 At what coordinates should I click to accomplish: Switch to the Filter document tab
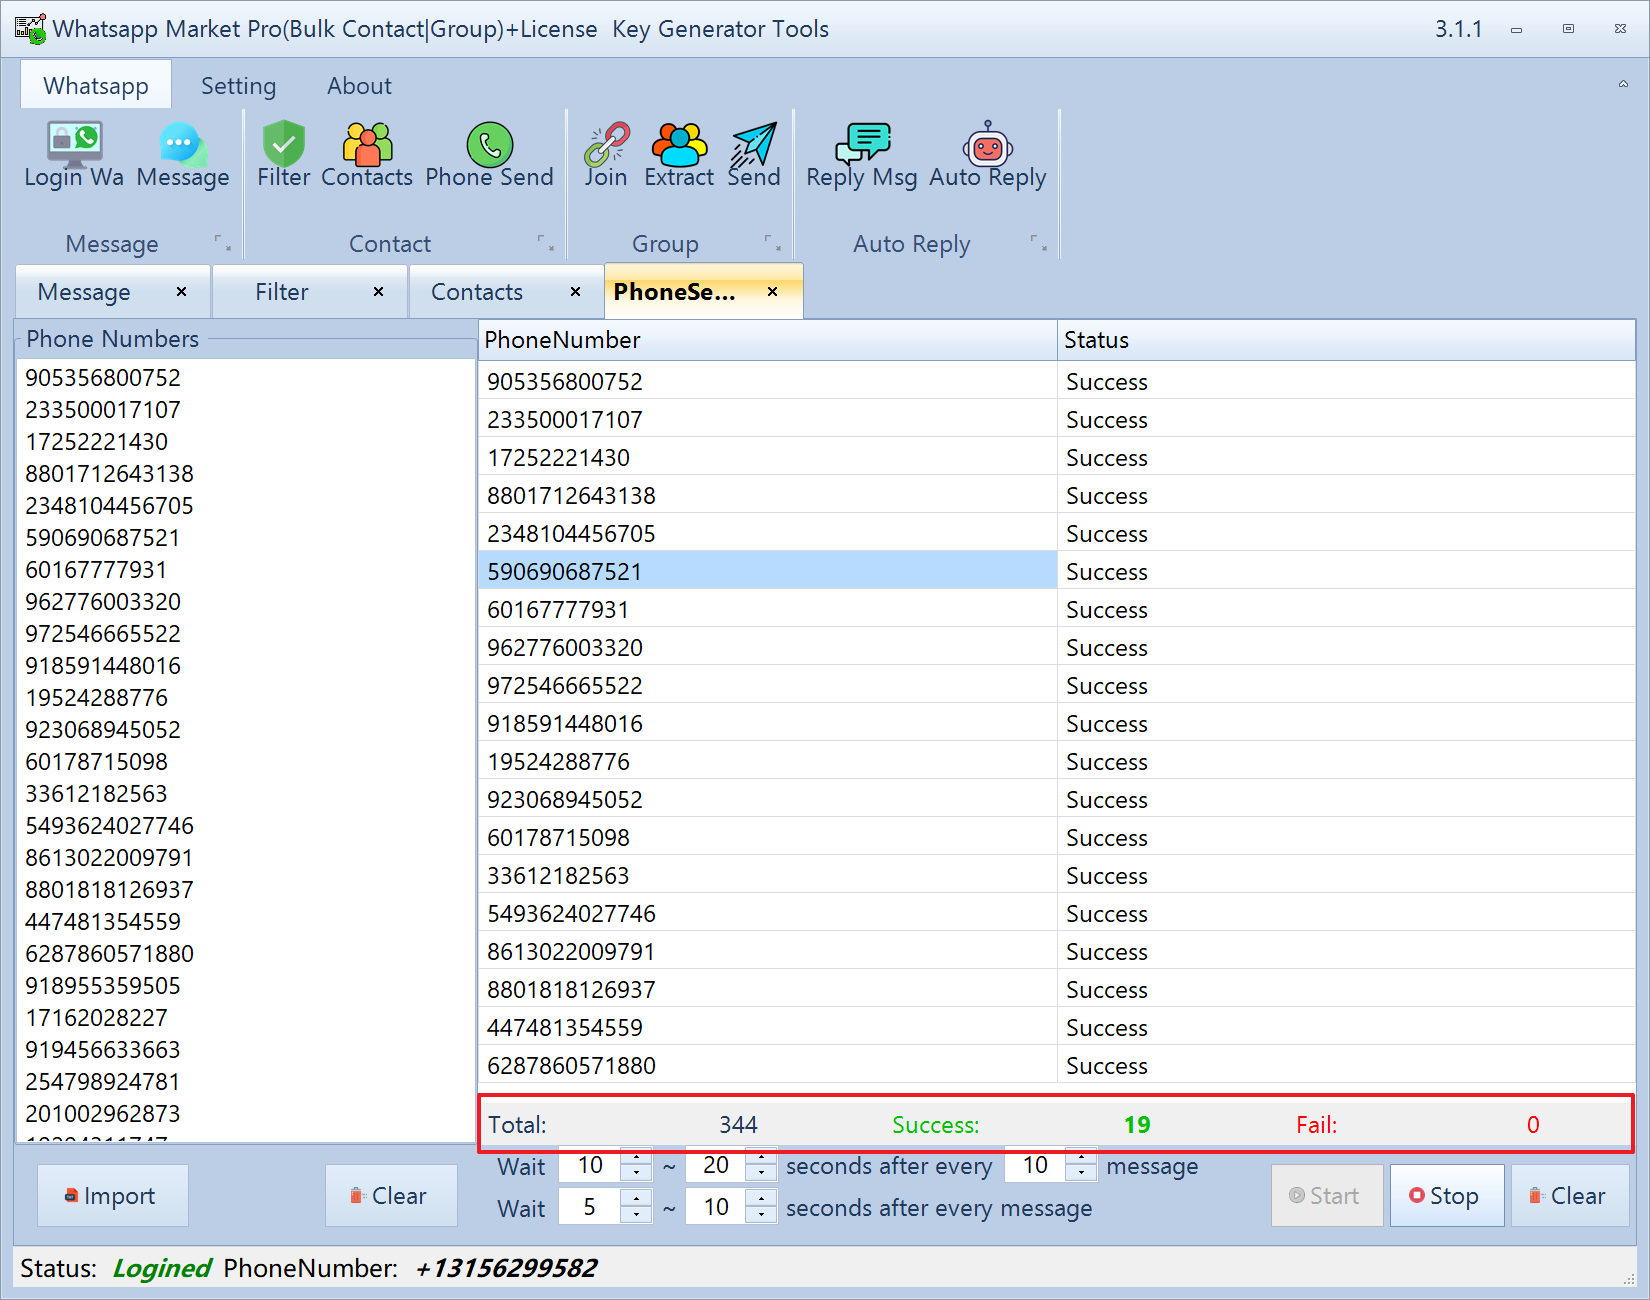[282, 292]
